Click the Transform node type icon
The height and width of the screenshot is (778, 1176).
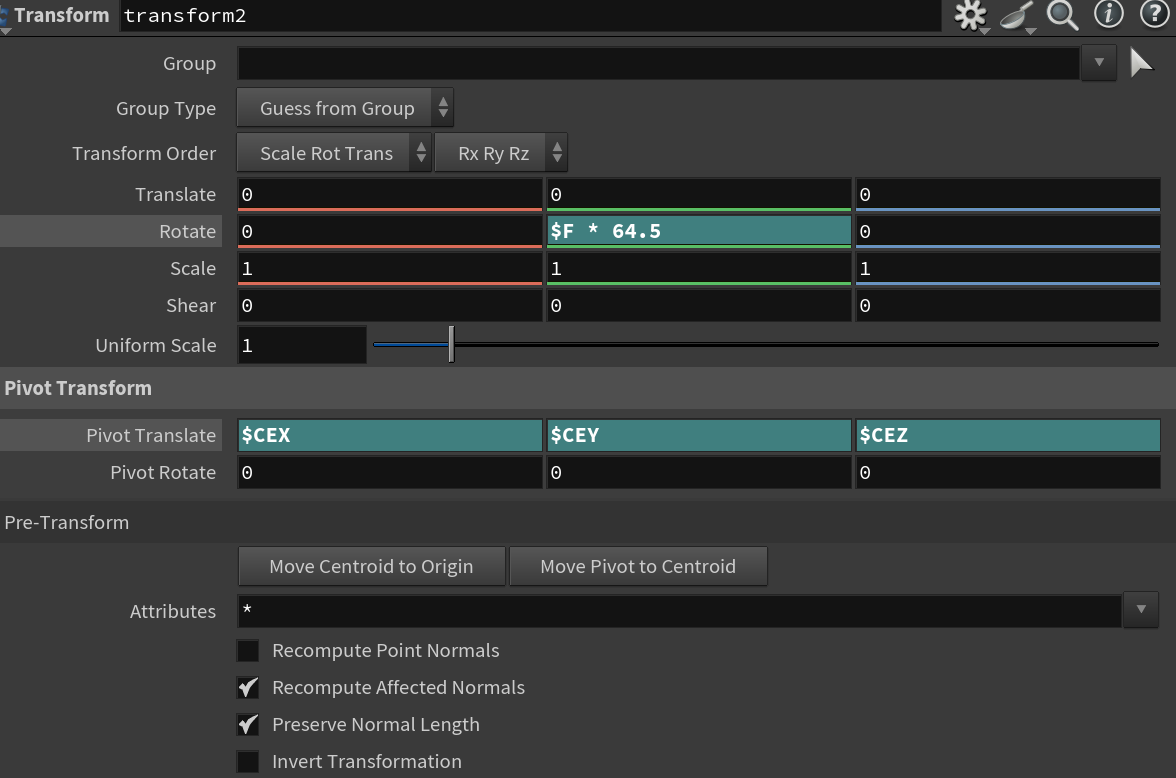(5, 16)
